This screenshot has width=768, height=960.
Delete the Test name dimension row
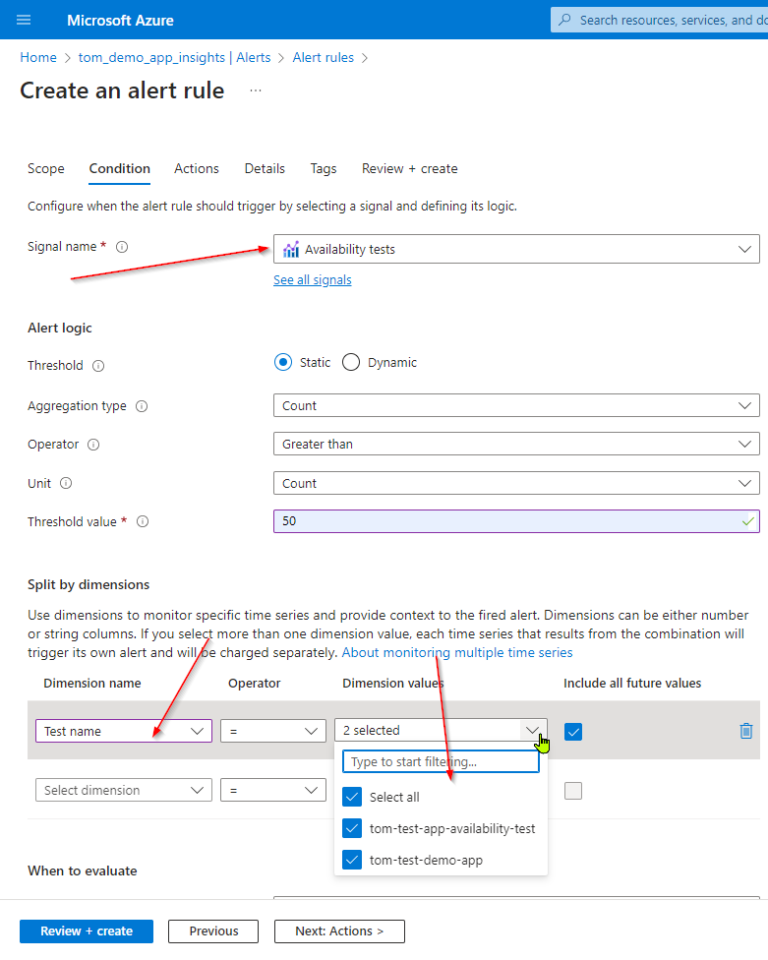pos(745,731)
